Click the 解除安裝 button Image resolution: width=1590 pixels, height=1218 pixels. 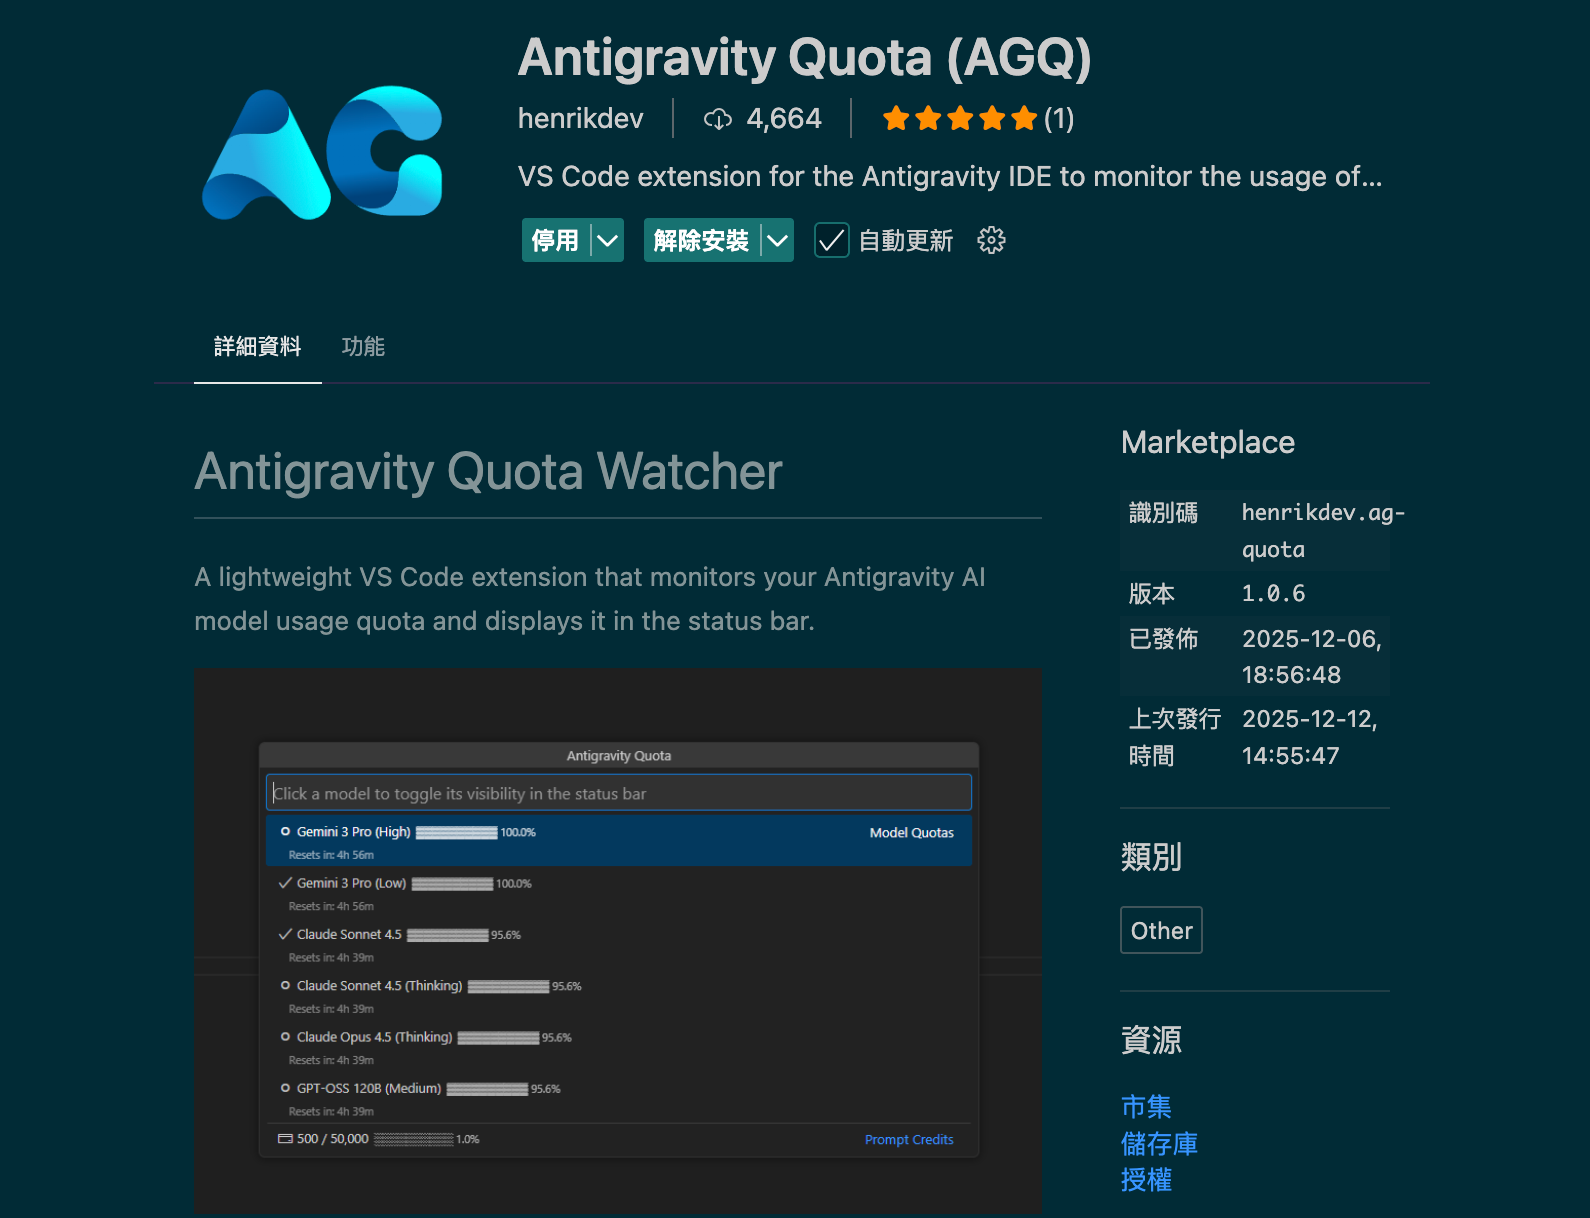701,240
